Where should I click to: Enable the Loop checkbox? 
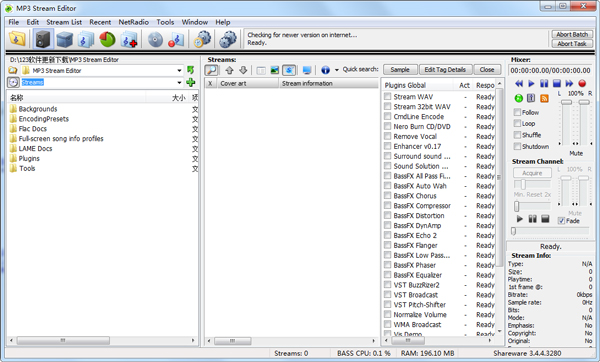point(517,123)
